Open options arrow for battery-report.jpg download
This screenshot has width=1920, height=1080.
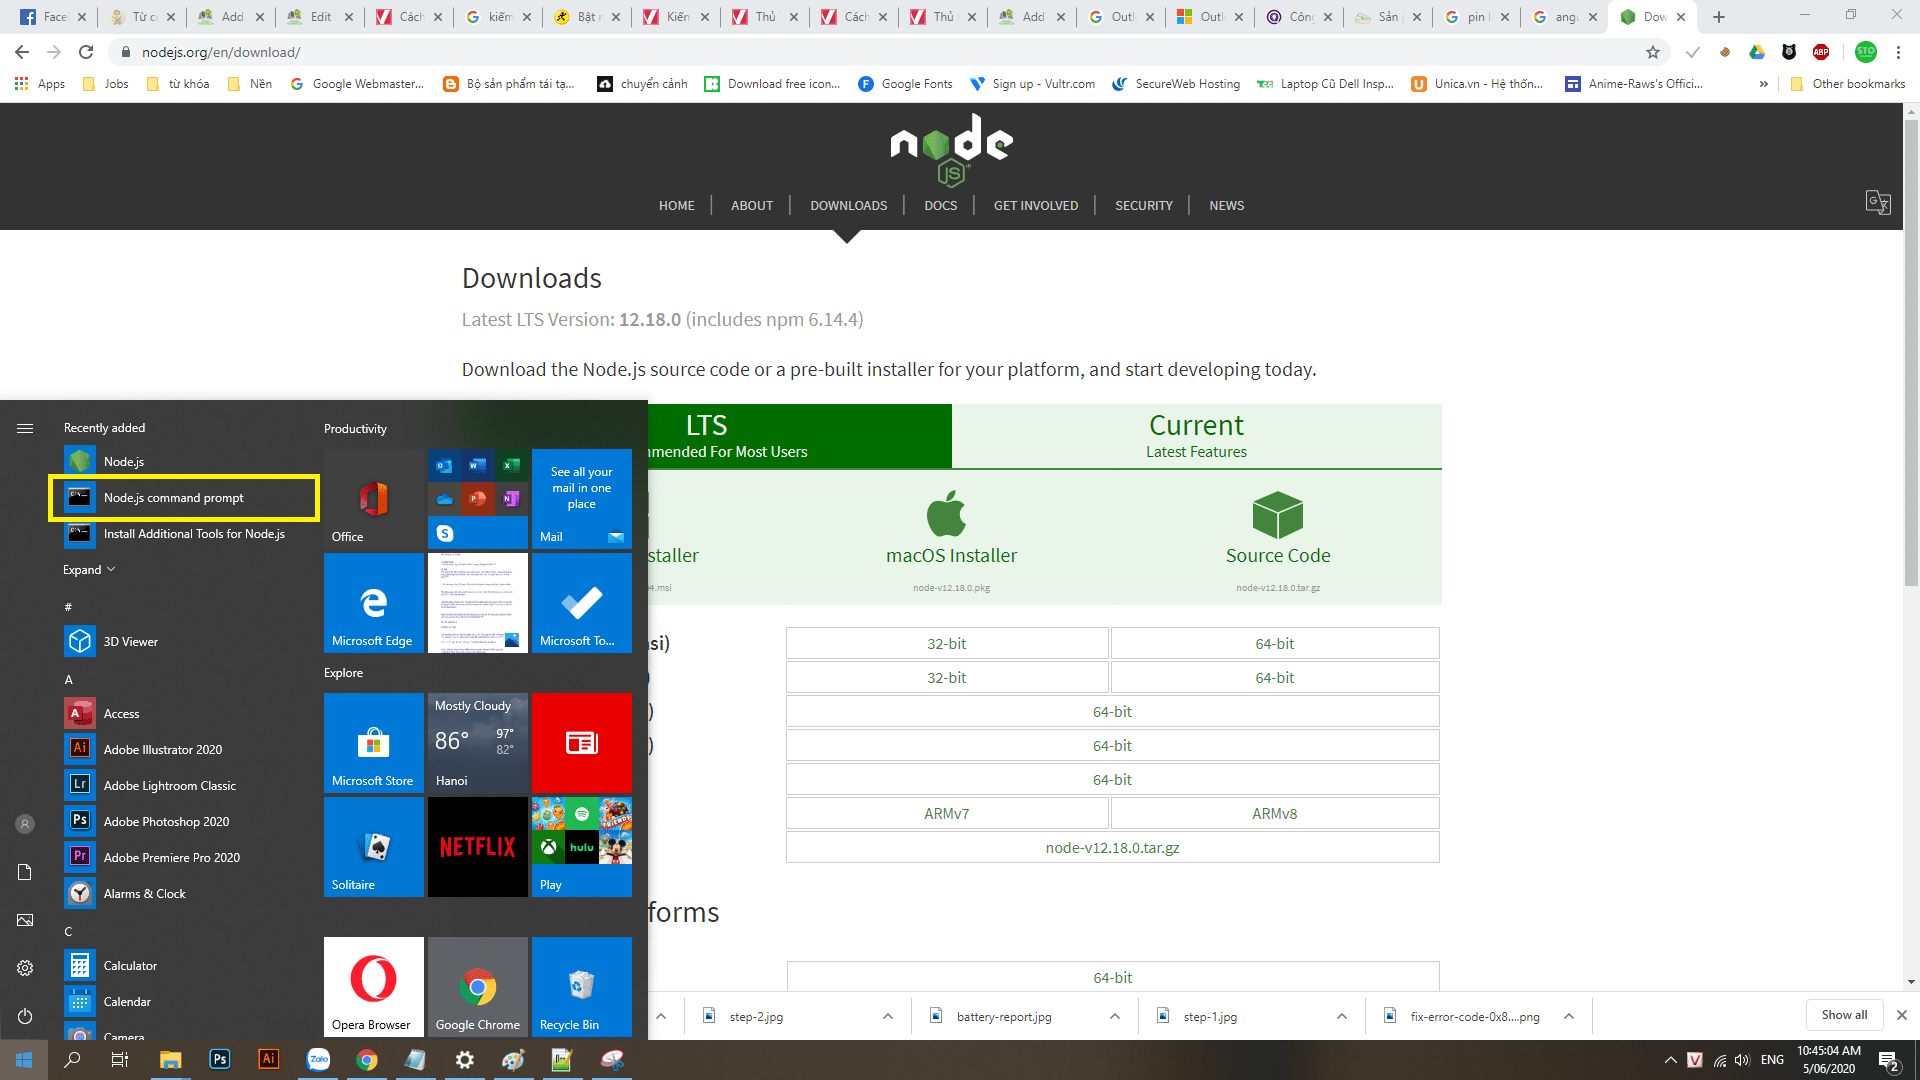click(x=1114, y=1016)
